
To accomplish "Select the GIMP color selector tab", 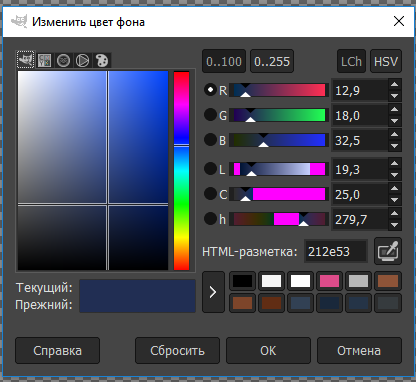I will pyautogui.click(x=25, y=60).
